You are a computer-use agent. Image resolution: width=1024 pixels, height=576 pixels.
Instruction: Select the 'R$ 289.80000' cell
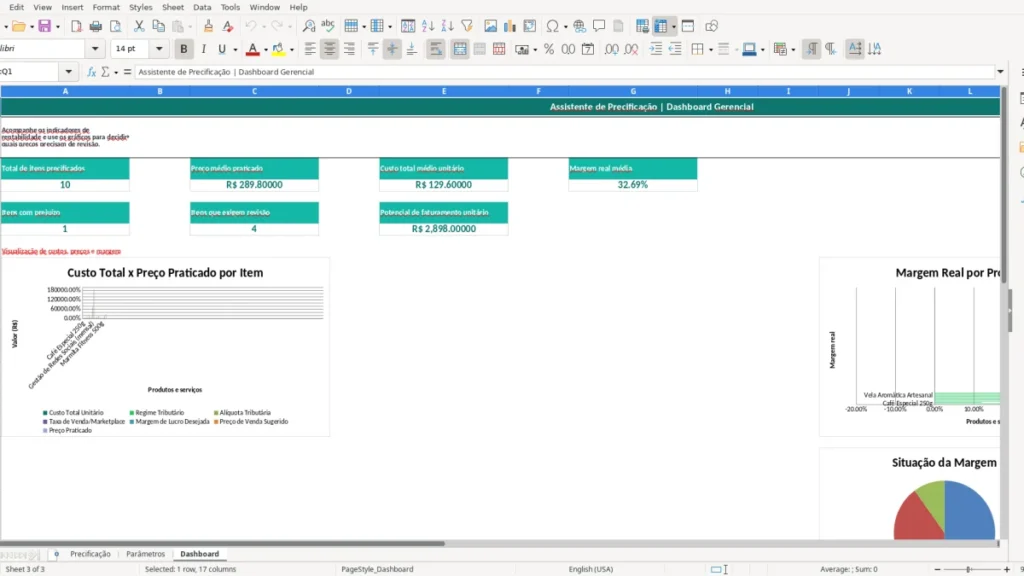click(x=254, y=185)
